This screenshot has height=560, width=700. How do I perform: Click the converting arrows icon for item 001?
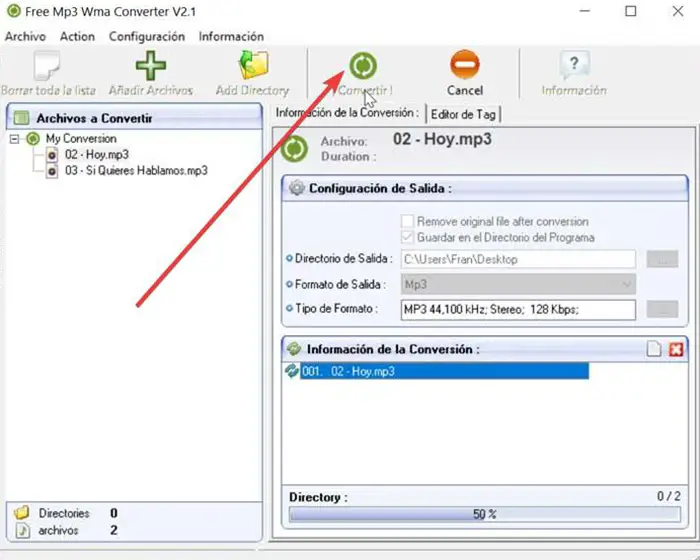click(x=292, y=371)
